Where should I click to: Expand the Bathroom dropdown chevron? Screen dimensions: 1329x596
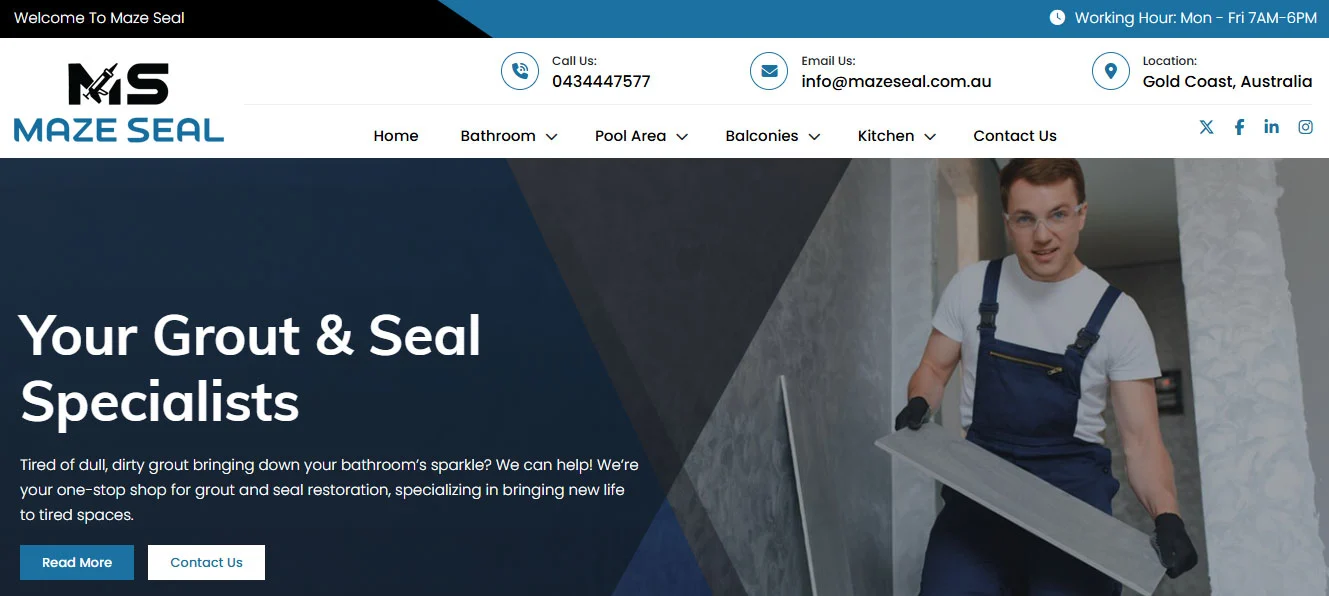(x=551, y=137)
